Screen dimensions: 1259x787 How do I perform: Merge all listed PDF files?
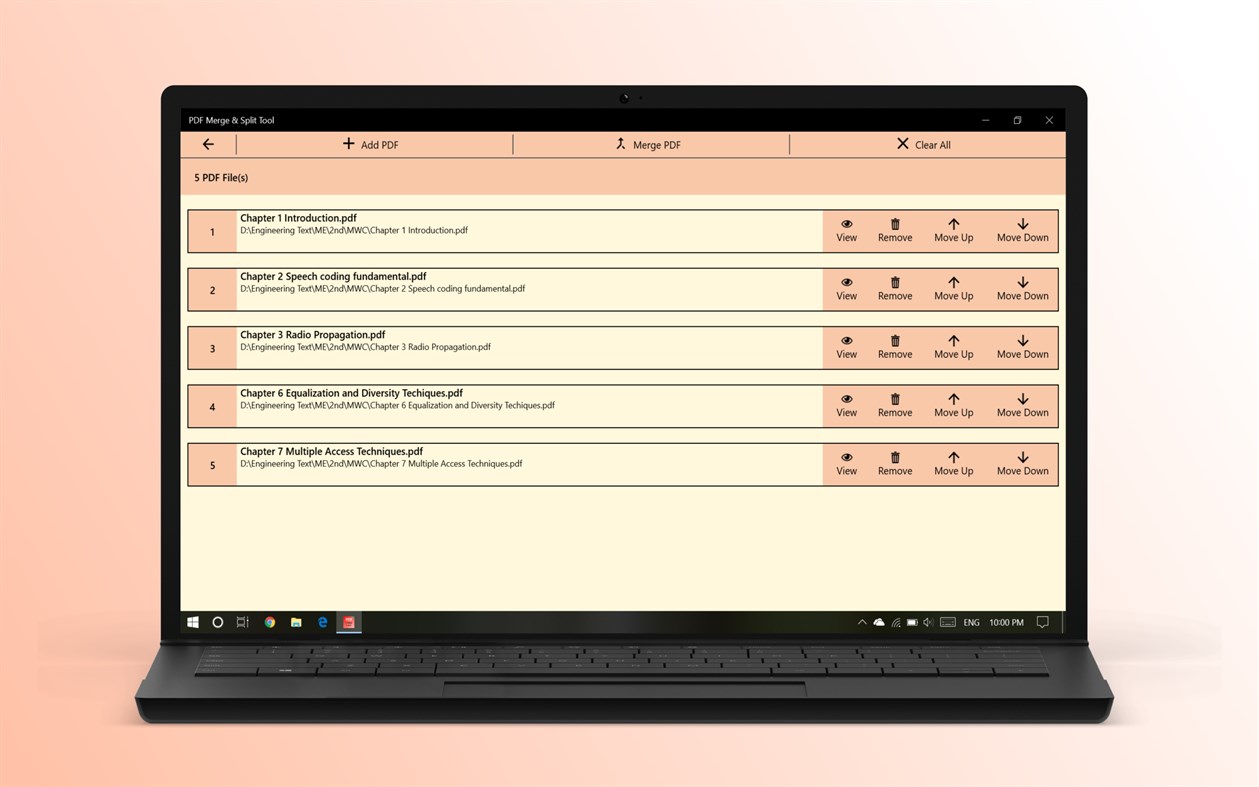tap(648, 144)
